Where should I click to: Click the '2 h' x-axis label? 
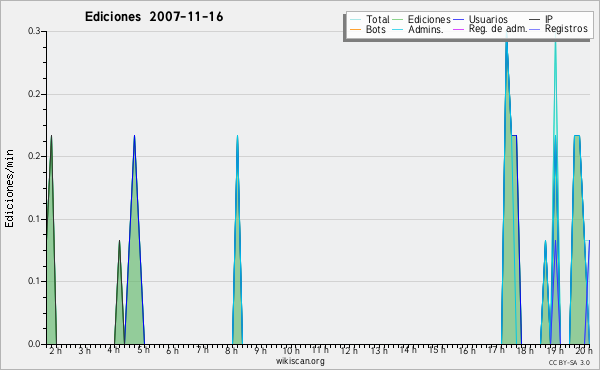pos(55,350)
